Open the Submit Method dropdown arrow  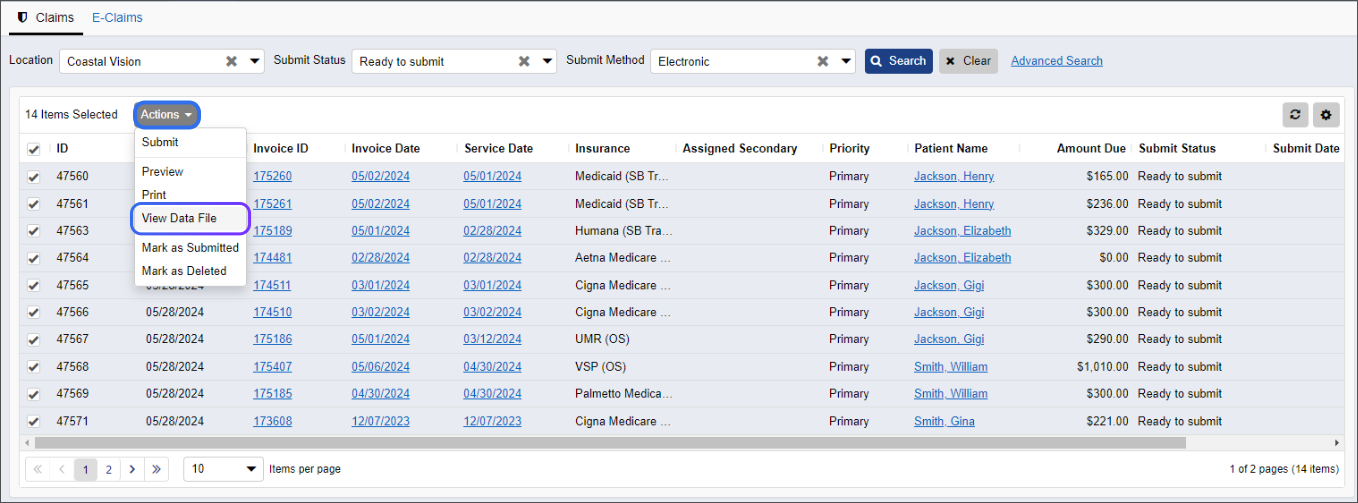pos(846,61)
